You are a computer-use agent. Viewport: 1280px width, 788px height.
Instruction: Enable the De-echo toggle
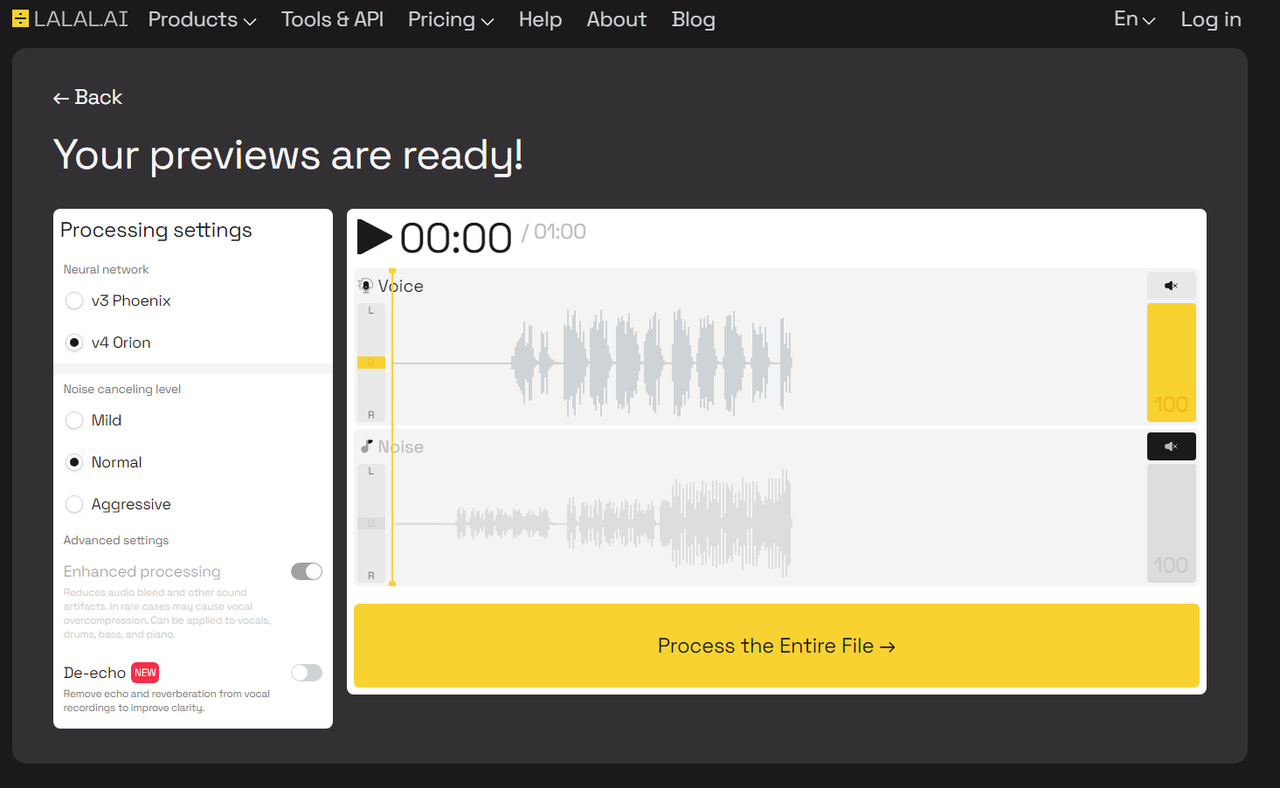pyautogui.click(x=306, y=672)
